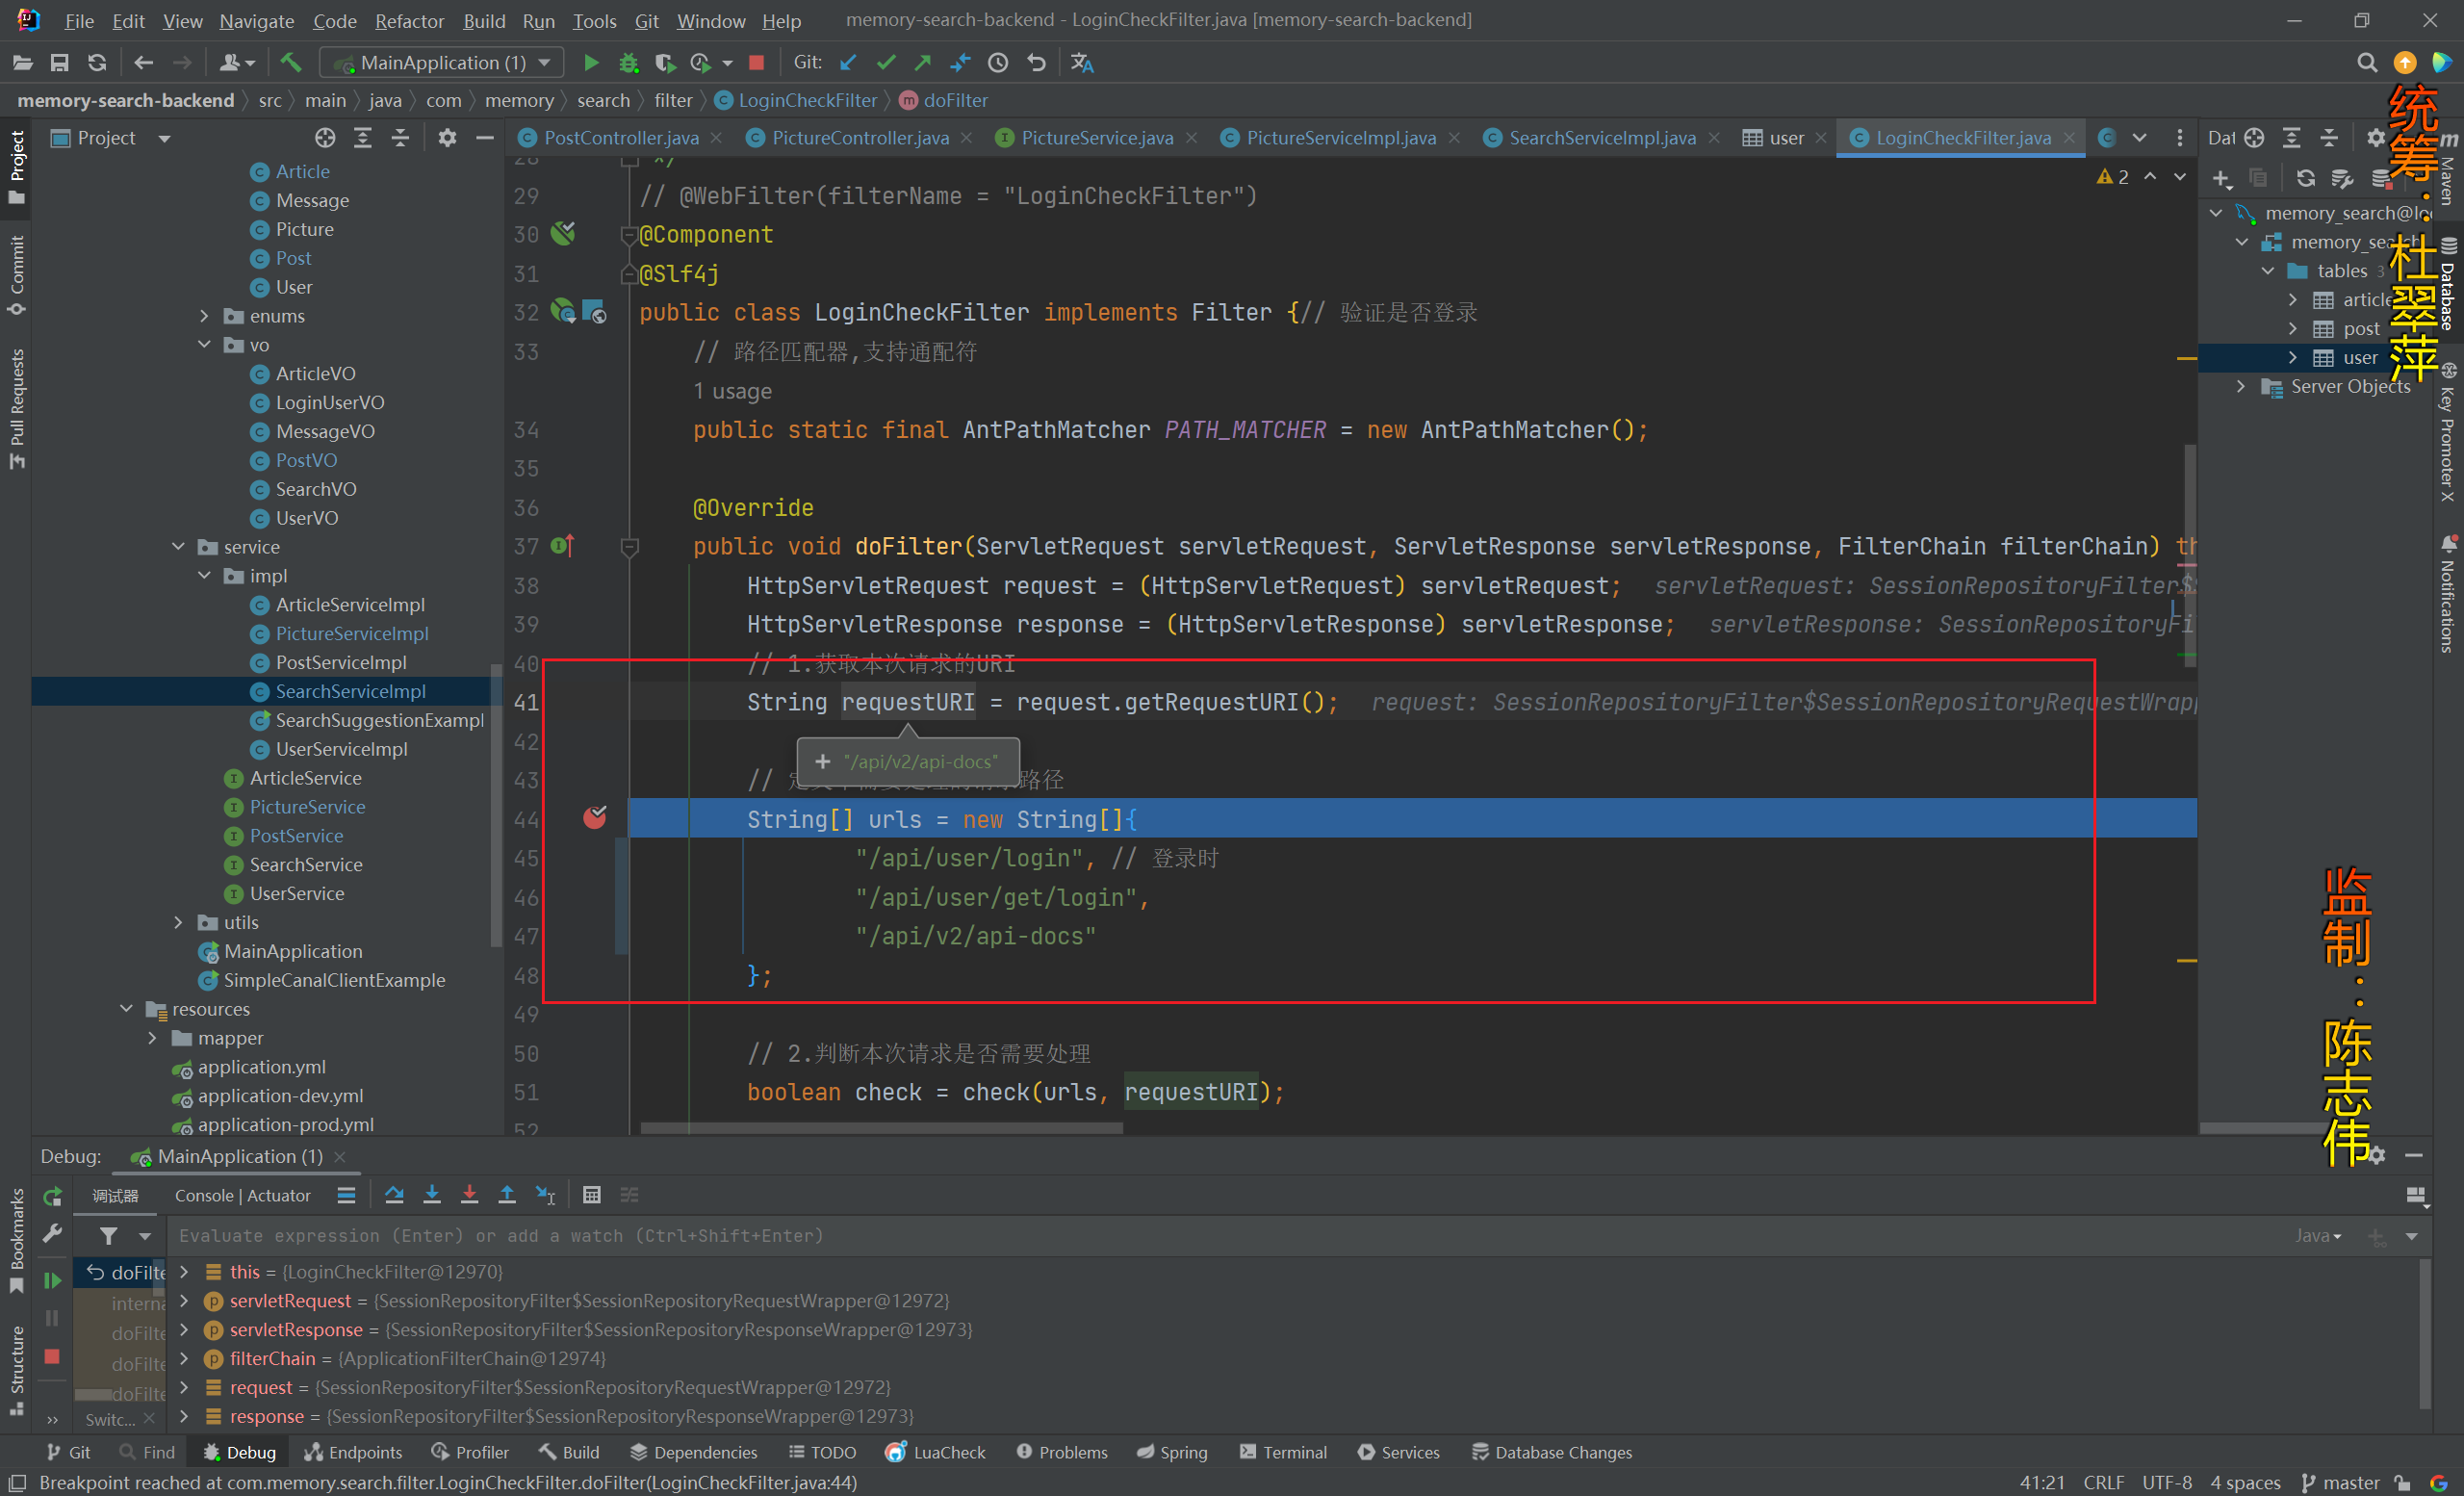Resume program in Debug panel
2464x1496 pixels.
point(52,1280)
